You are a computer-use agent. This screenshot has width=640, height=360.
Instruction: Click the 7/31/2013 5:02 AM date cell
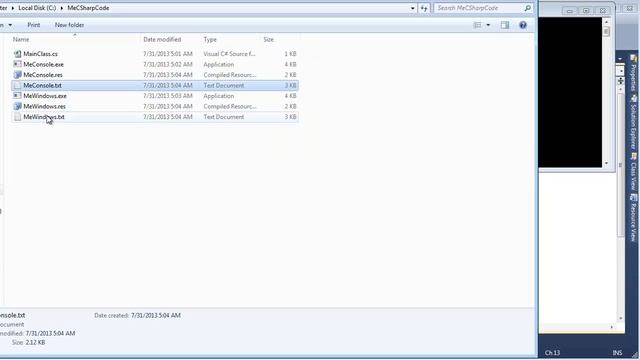[x=168, y=64]
